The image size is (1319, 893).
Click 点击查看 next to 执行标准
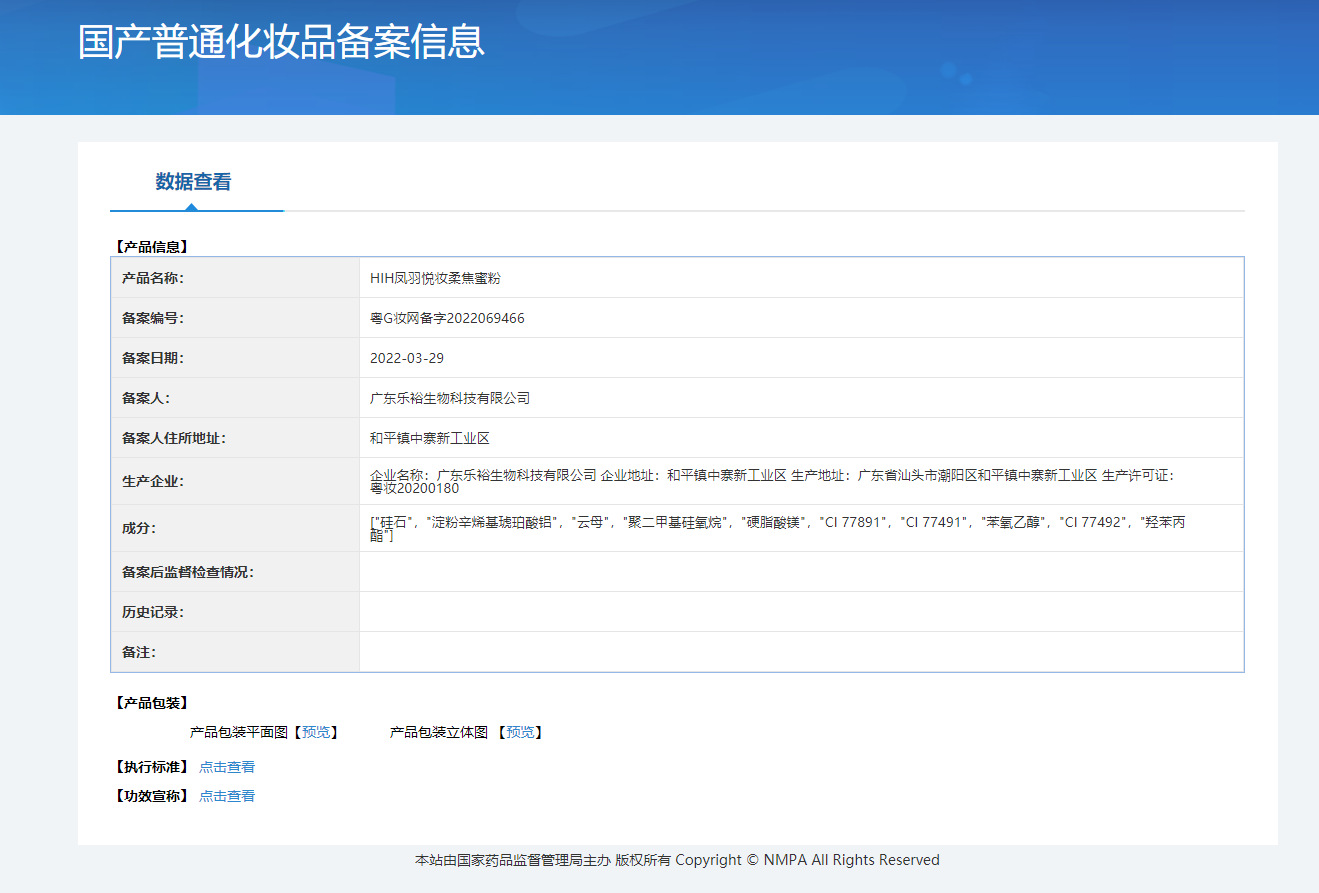click(227, 767)
